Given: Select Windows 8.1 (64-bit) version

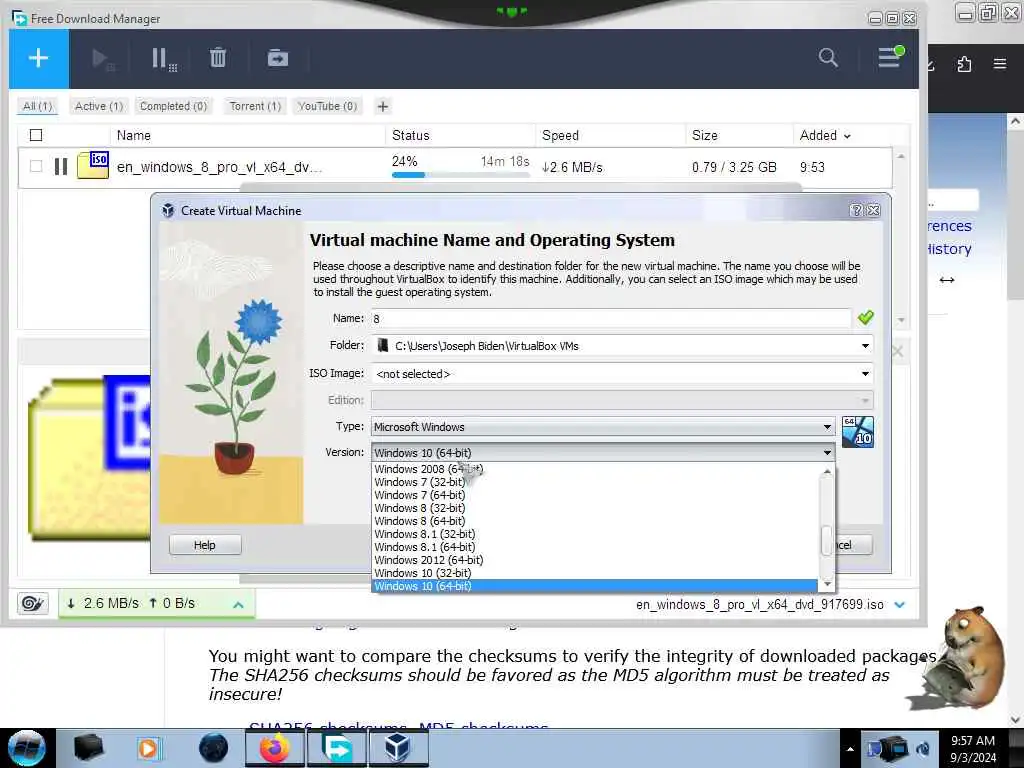Looking at the screenshot, I should pyautogui.click(x=424, y=547).
